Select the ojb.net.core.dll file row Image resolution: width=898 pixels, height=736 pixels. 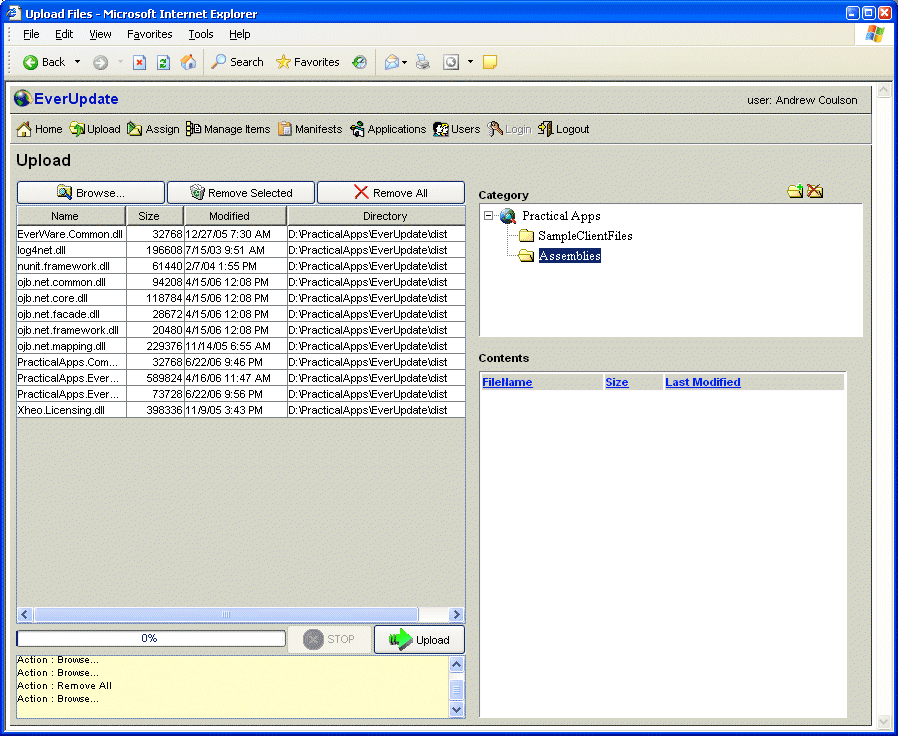241,298
